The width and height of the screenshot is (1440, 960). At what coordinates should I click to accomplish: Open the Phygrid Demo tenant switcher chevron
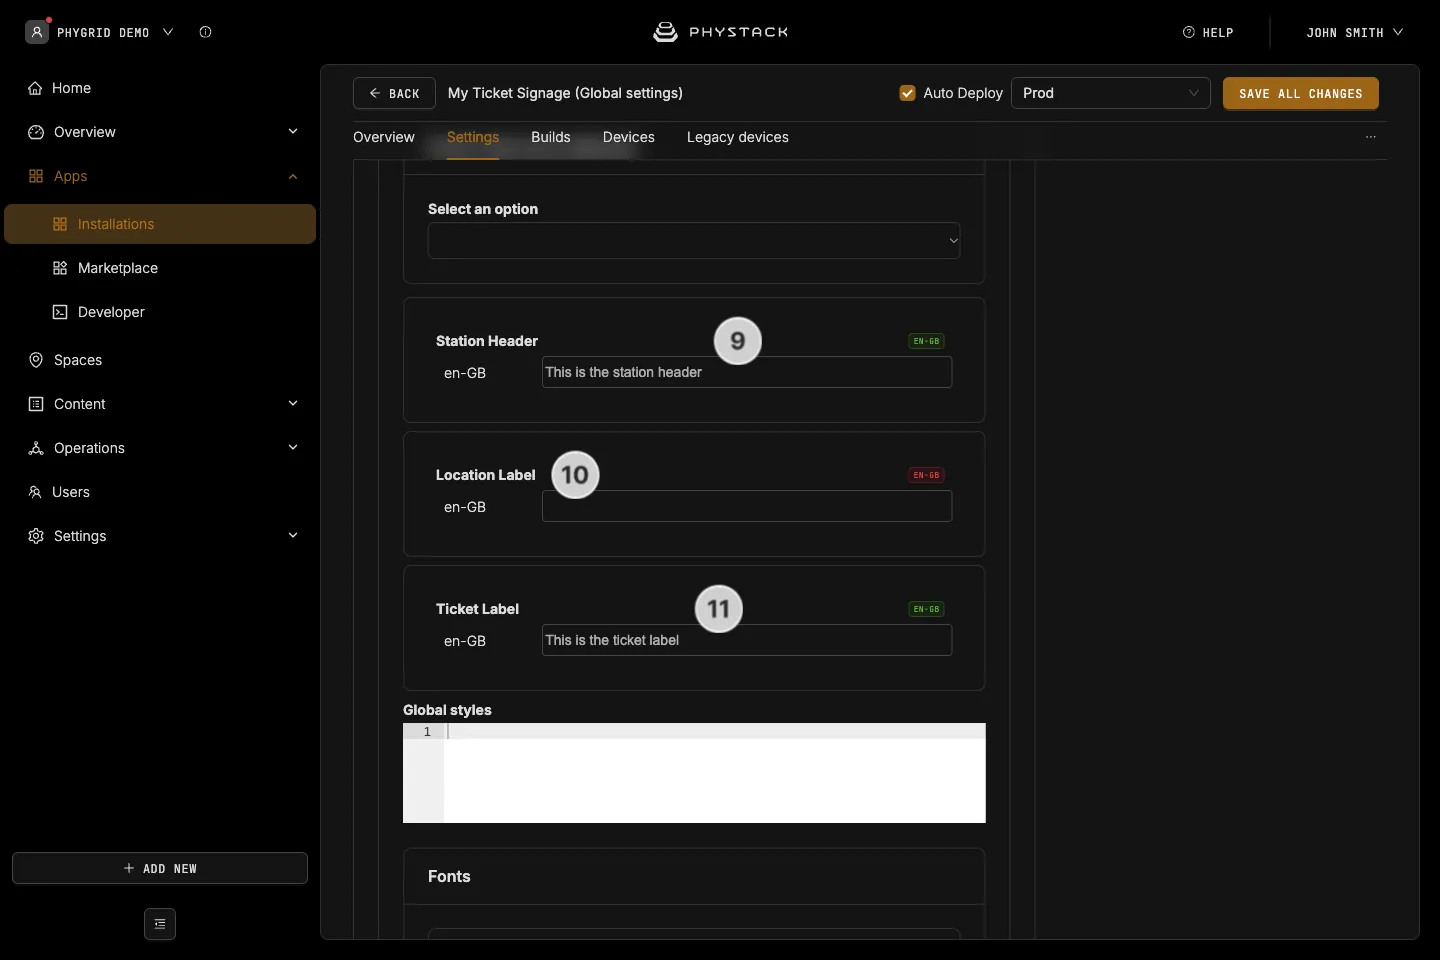coord(168,32)
